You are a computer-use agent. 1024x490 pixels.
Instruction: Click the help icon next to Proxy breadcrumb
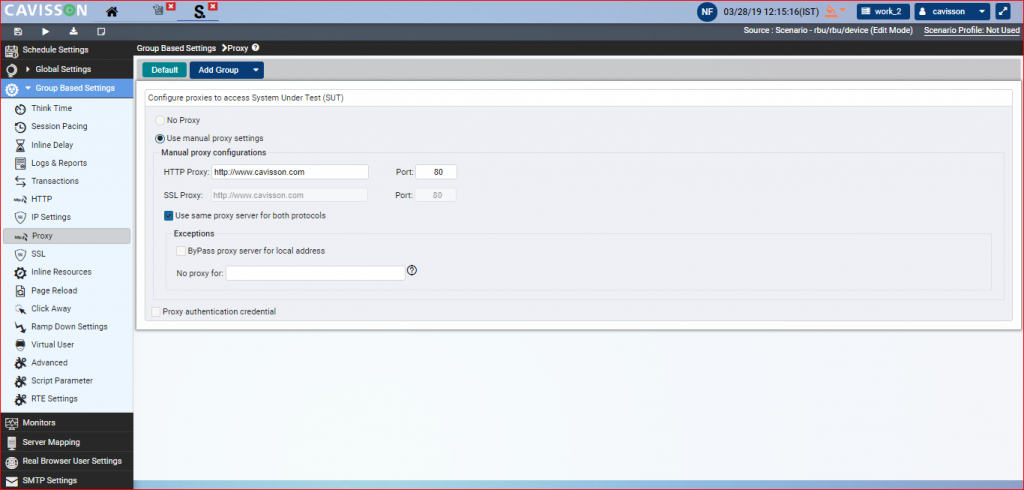[255, 48]
